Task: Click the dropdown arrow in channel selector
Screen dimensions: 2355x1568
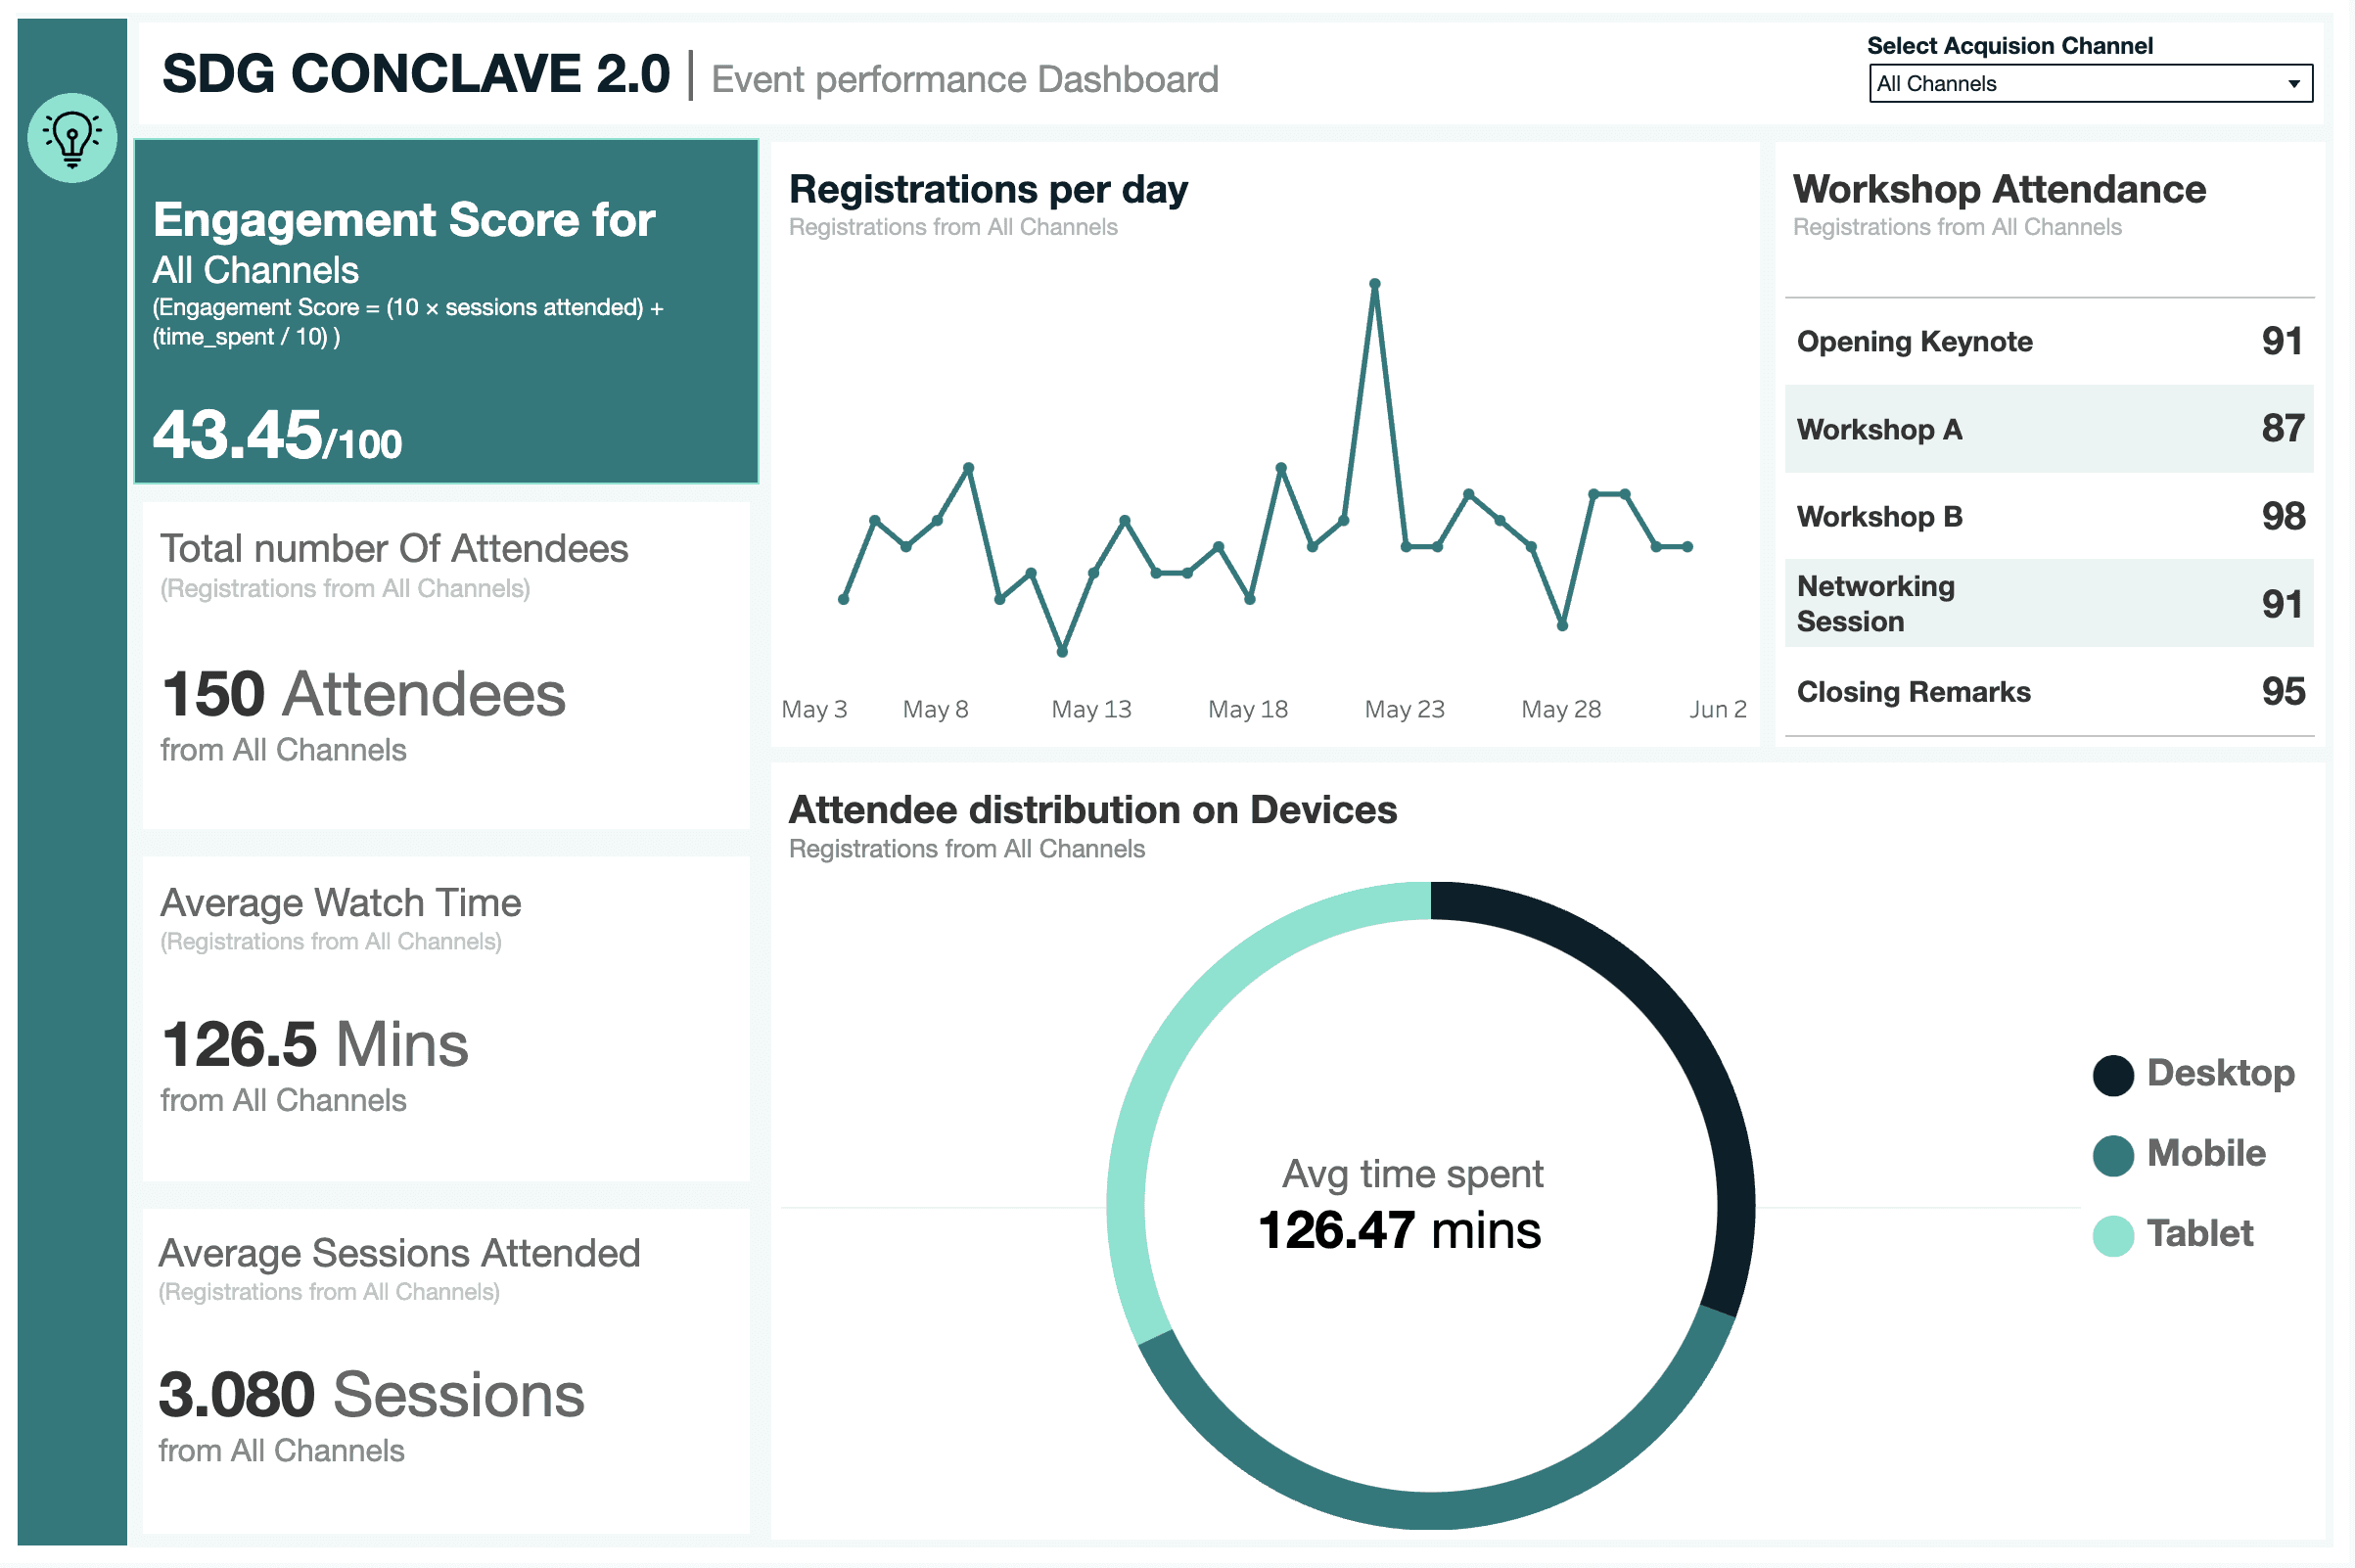Action: [2294, 84]
